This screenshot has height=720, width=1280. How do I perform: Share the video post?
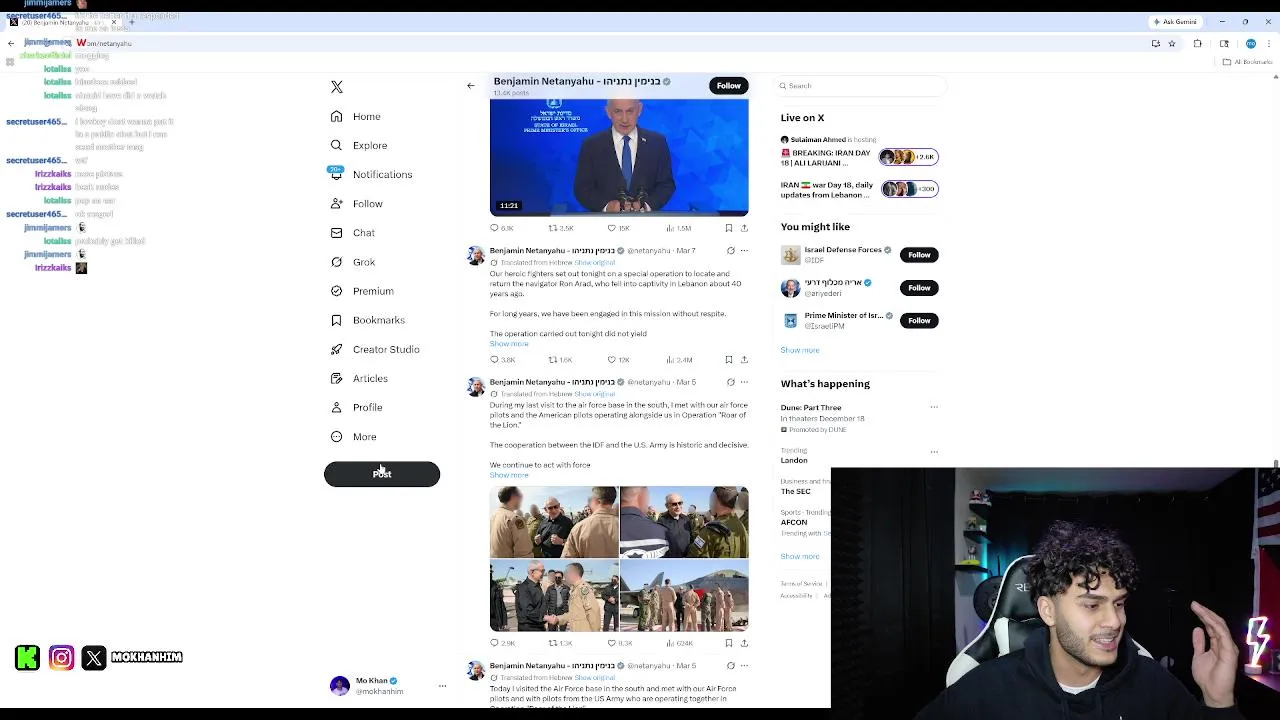point(744,228)
